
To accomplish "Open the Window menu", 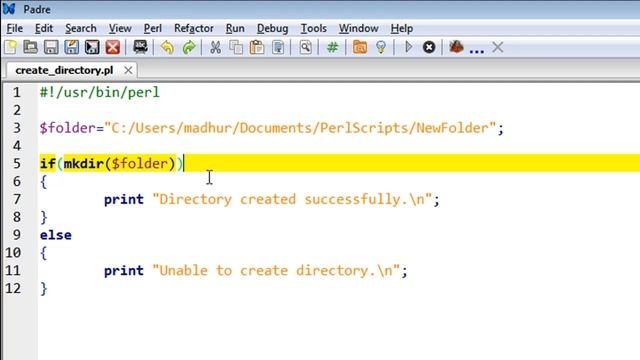I will [x=358, y=28].
